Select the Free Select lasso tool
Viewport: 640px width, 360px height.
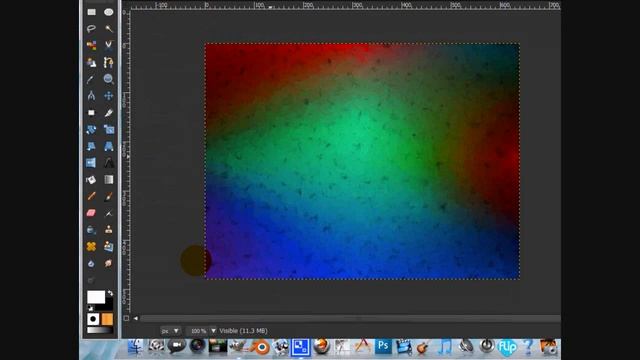[91, 29]
